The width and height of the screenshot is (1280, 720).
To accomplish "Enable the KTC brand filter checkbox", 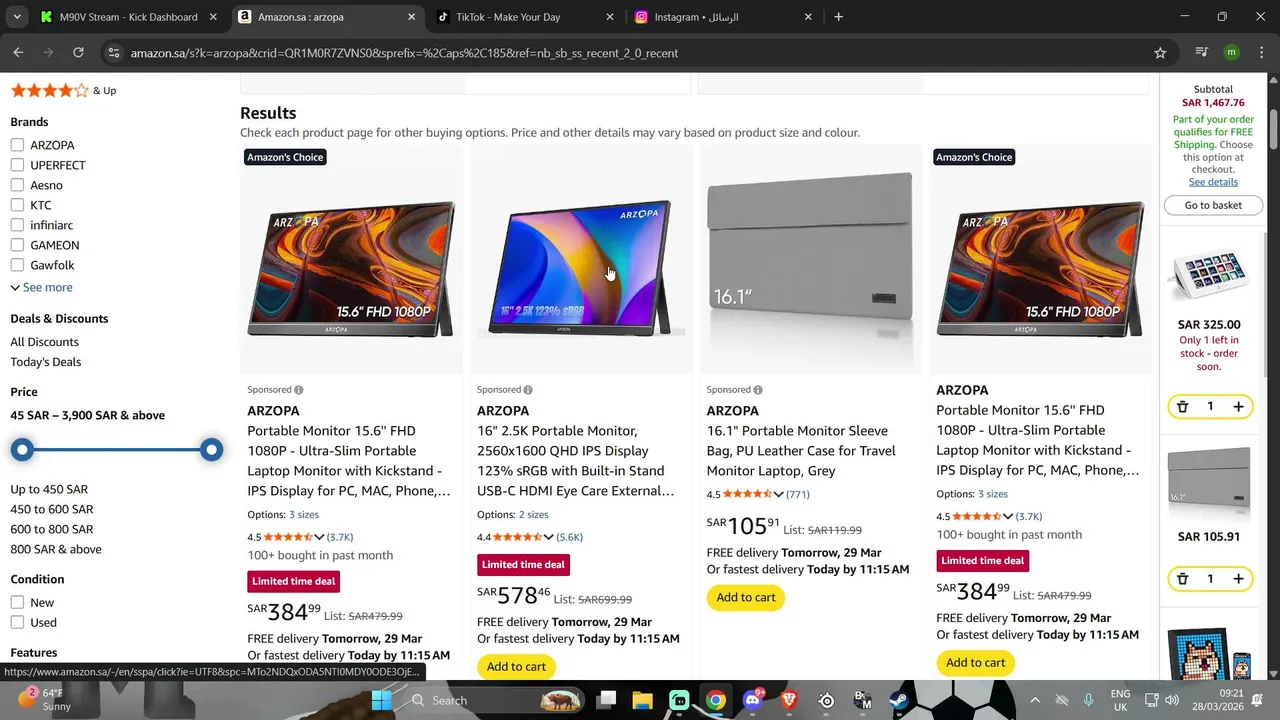I will 17,205.
